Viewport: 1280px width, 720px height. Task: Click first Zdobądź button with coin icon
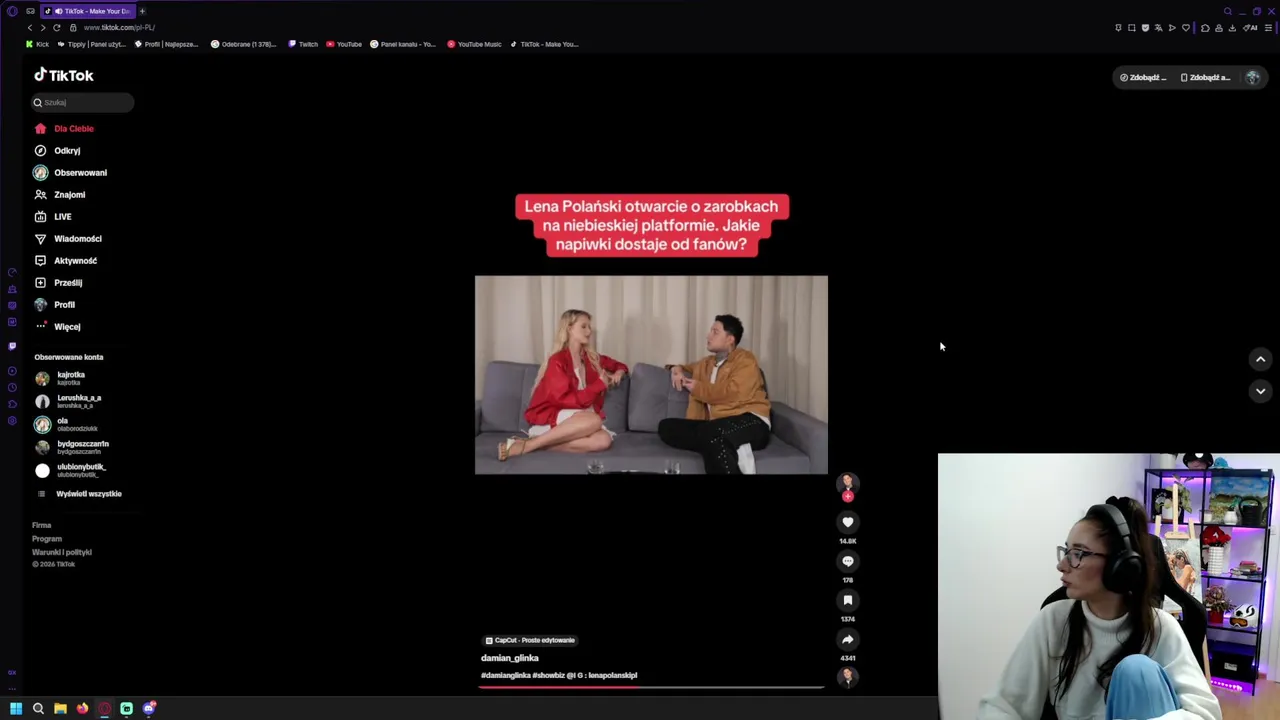[x=1143, y=77]
